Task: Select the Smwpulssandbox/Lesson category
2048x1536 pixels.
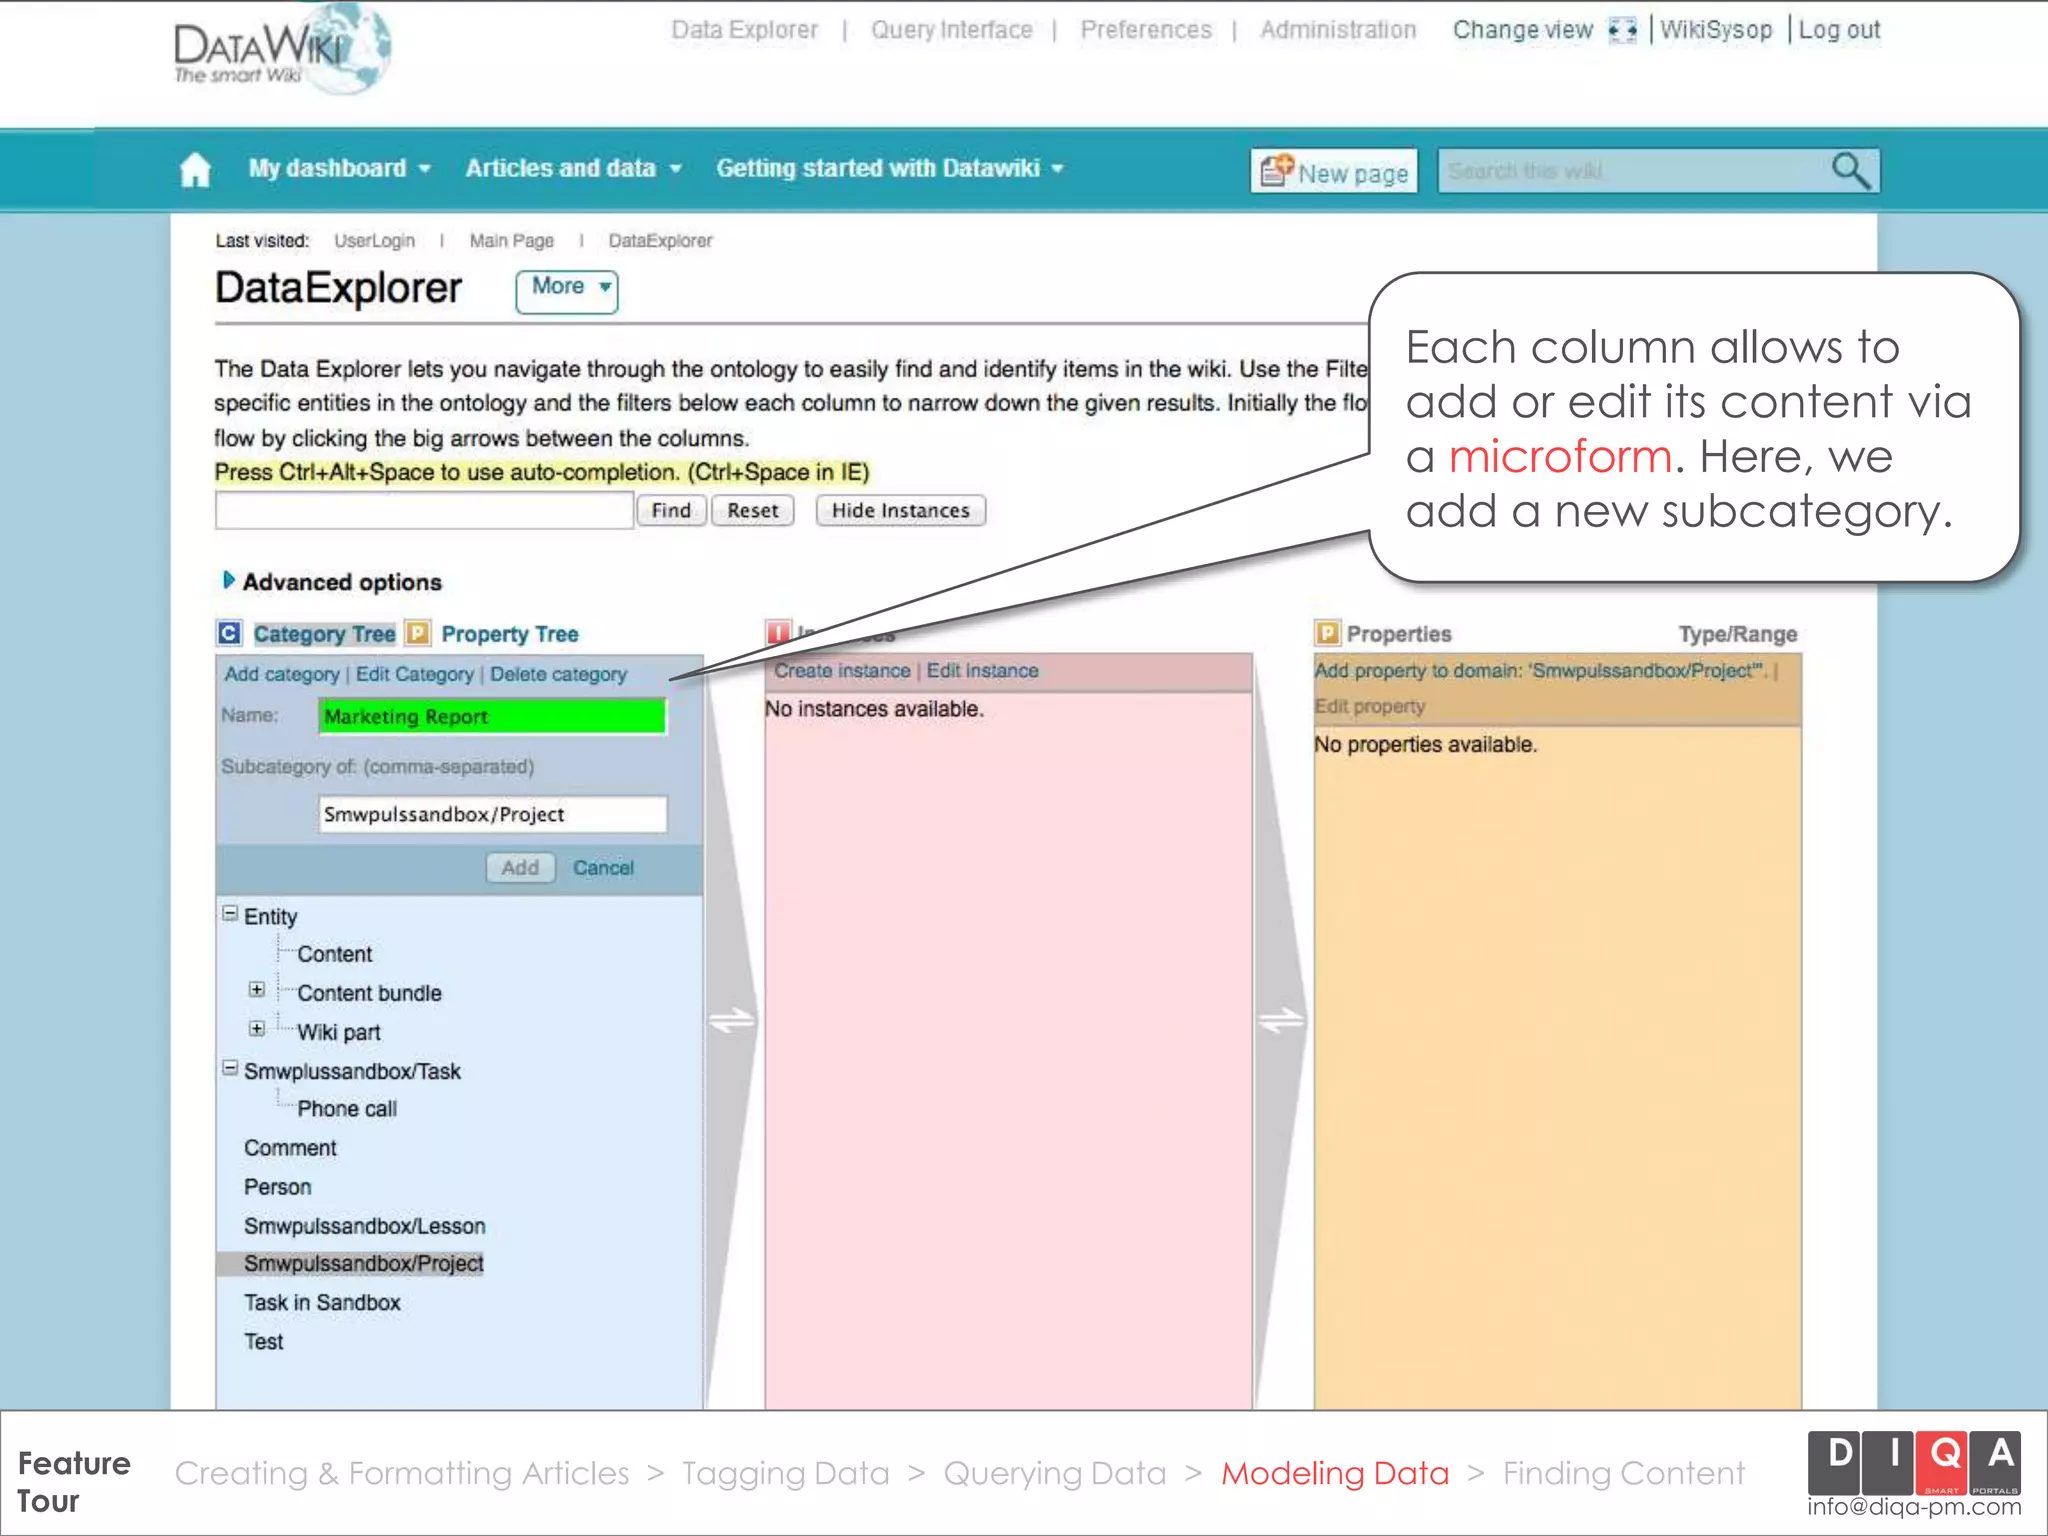Action: [x=365, y=1226]
